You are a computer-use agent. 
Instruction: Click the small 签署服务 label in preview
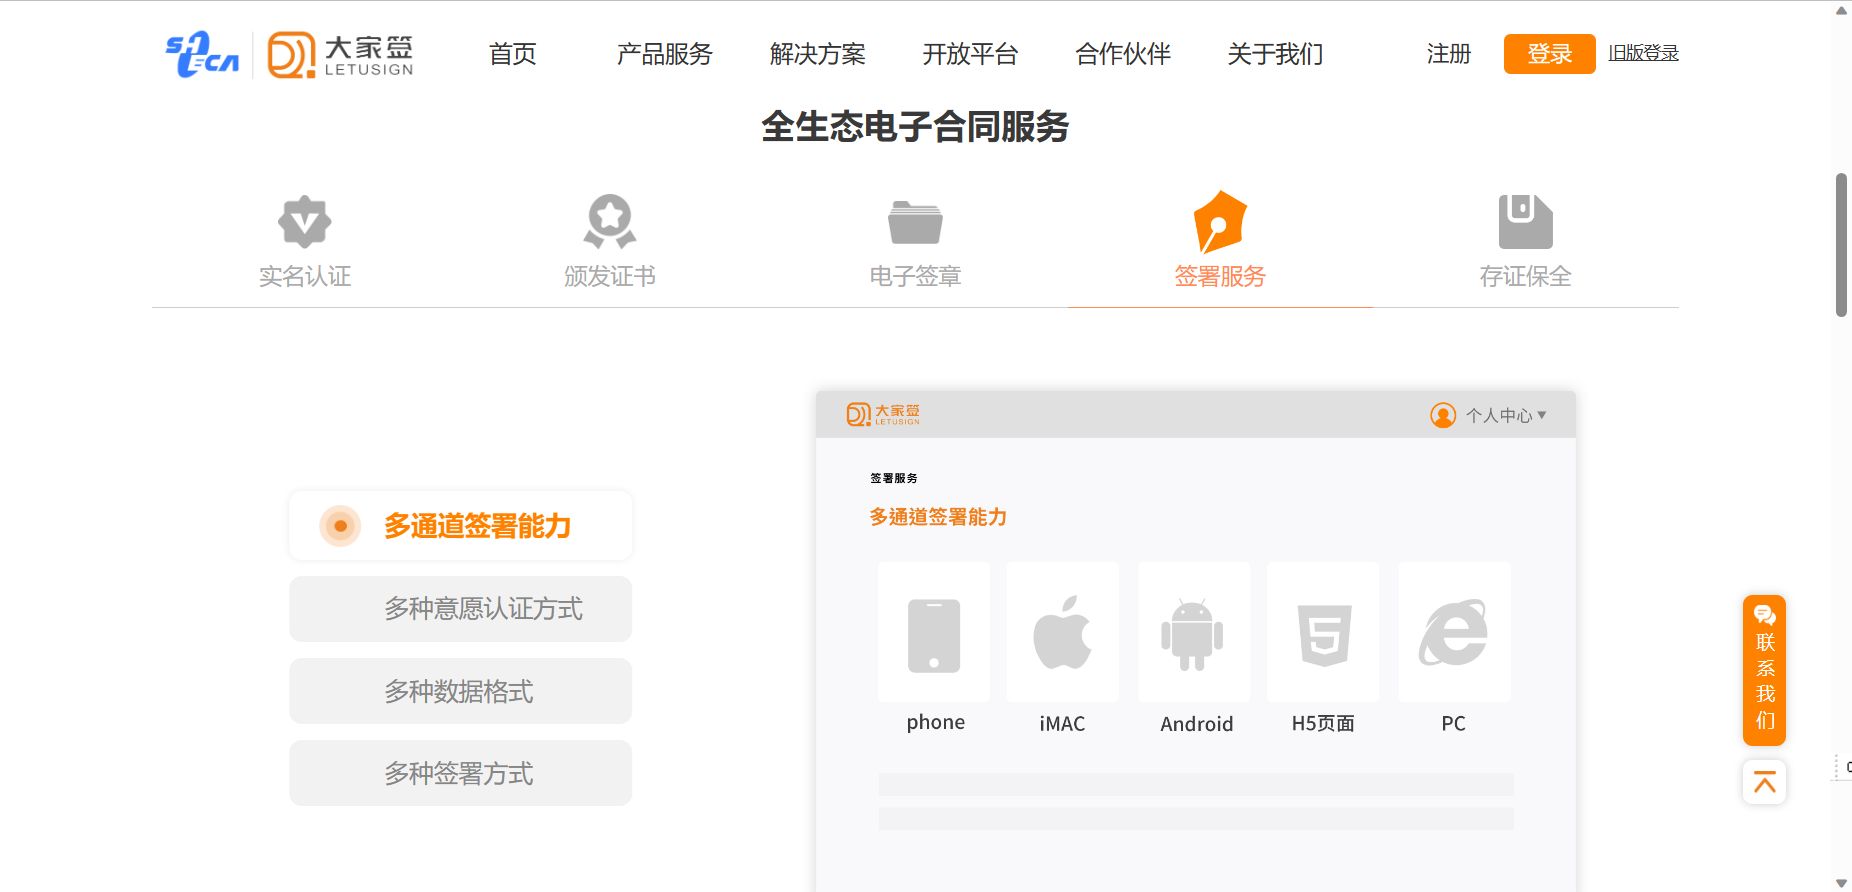pos(894,478)
